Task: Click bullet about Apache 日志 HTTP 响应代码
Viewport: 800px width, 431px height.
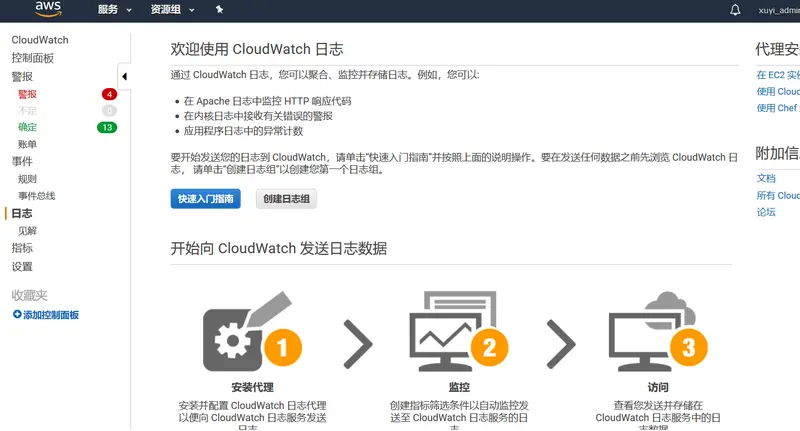Action: point(267,101)
